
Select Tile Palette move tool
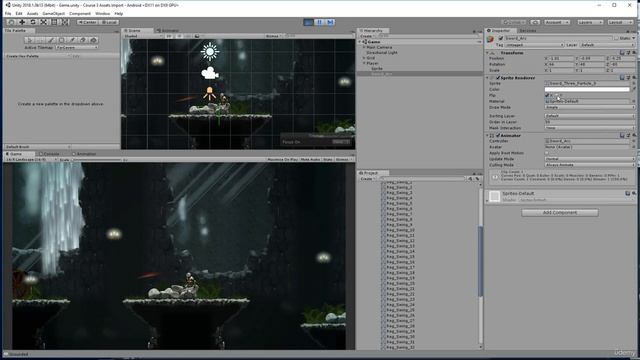(x=40, y=40)
